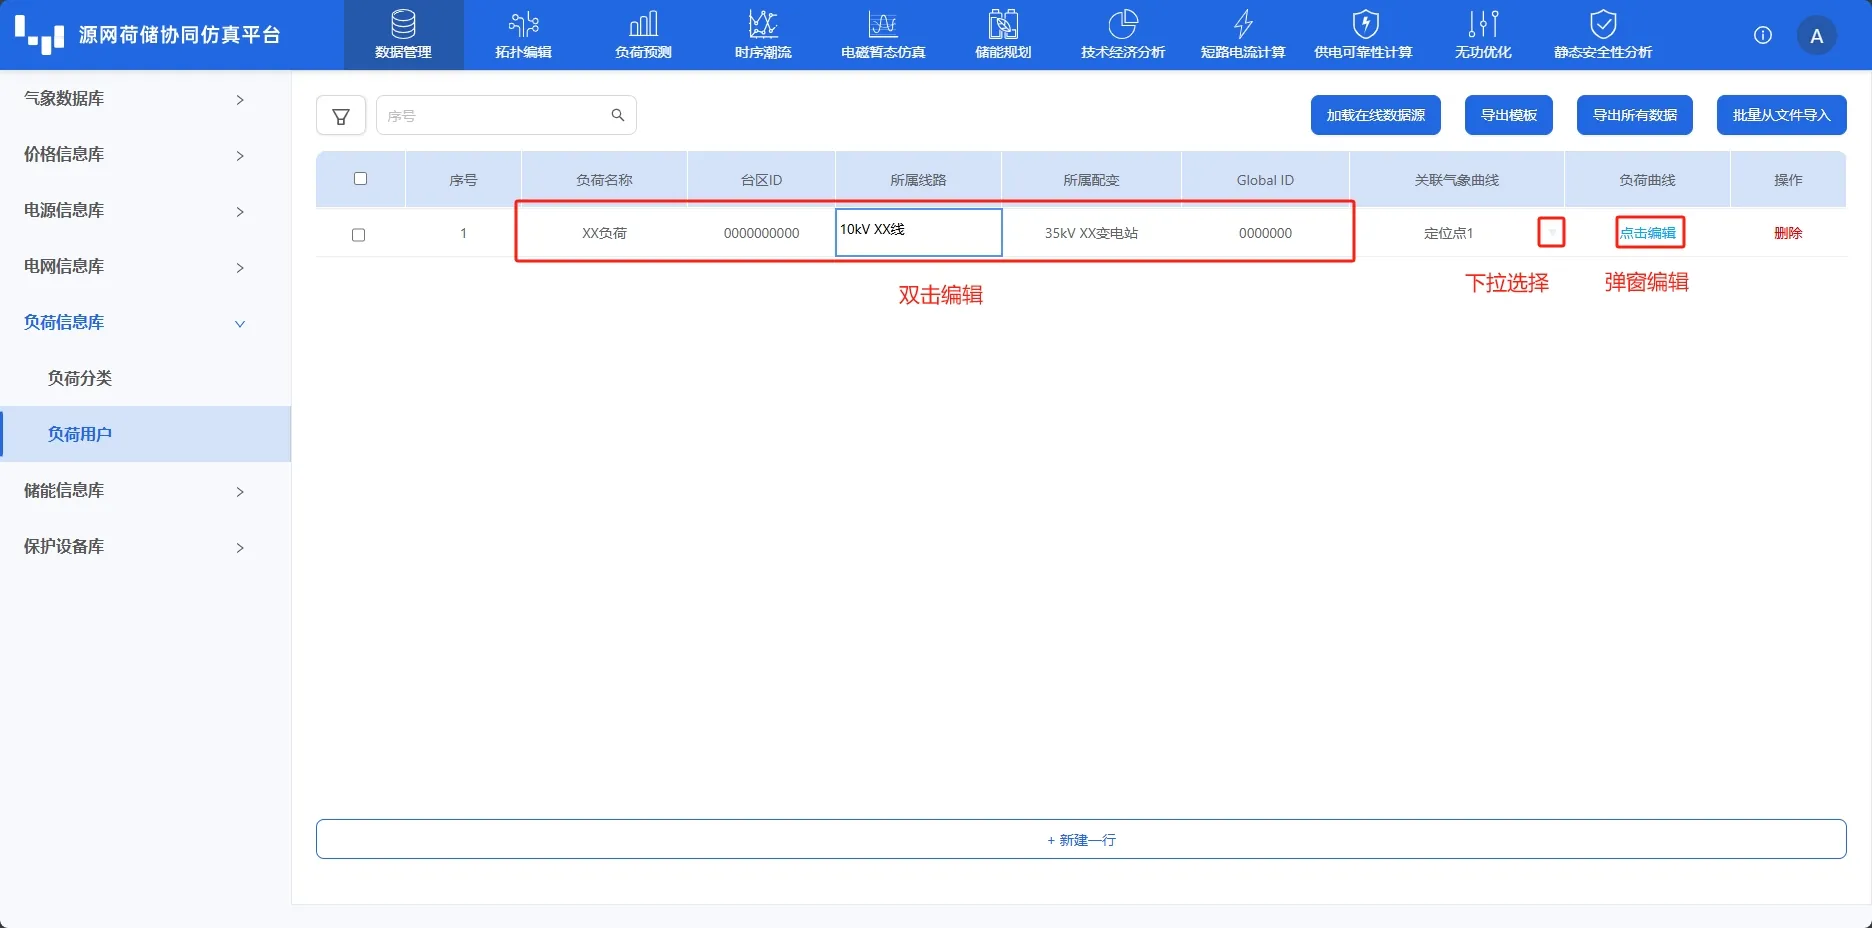The height and width of the screenshot is (928, 1872).
Task: Add a row with 新建一行 button
Action: click(1081, 840)
